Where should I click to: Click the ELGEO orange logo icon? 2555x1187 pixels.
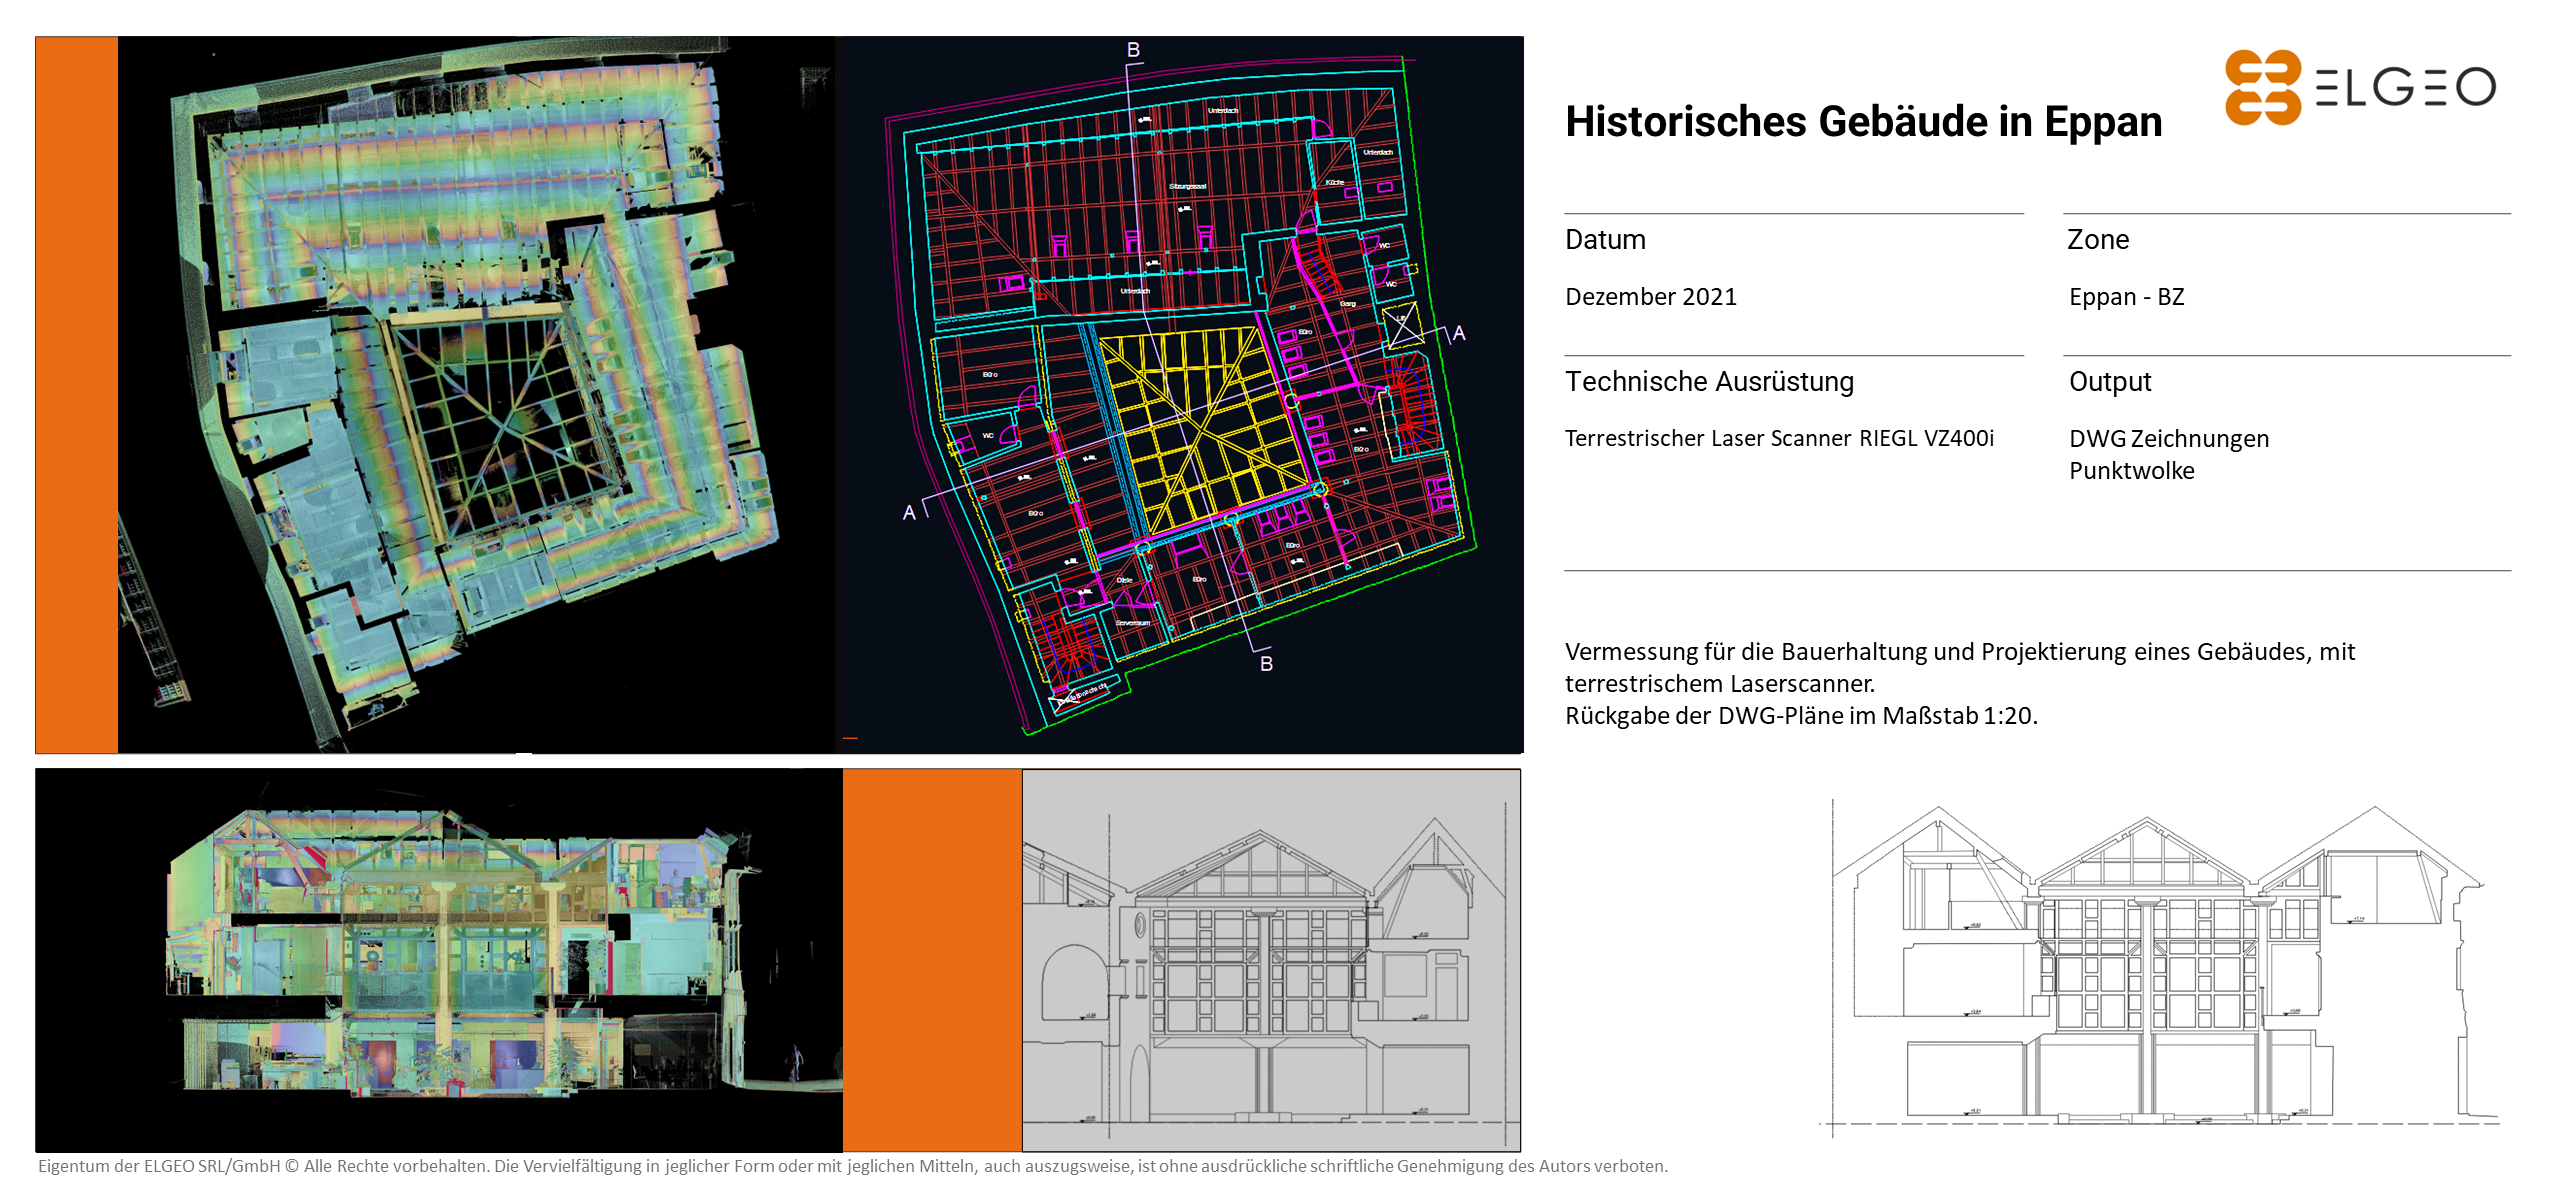coord(2262,87)
